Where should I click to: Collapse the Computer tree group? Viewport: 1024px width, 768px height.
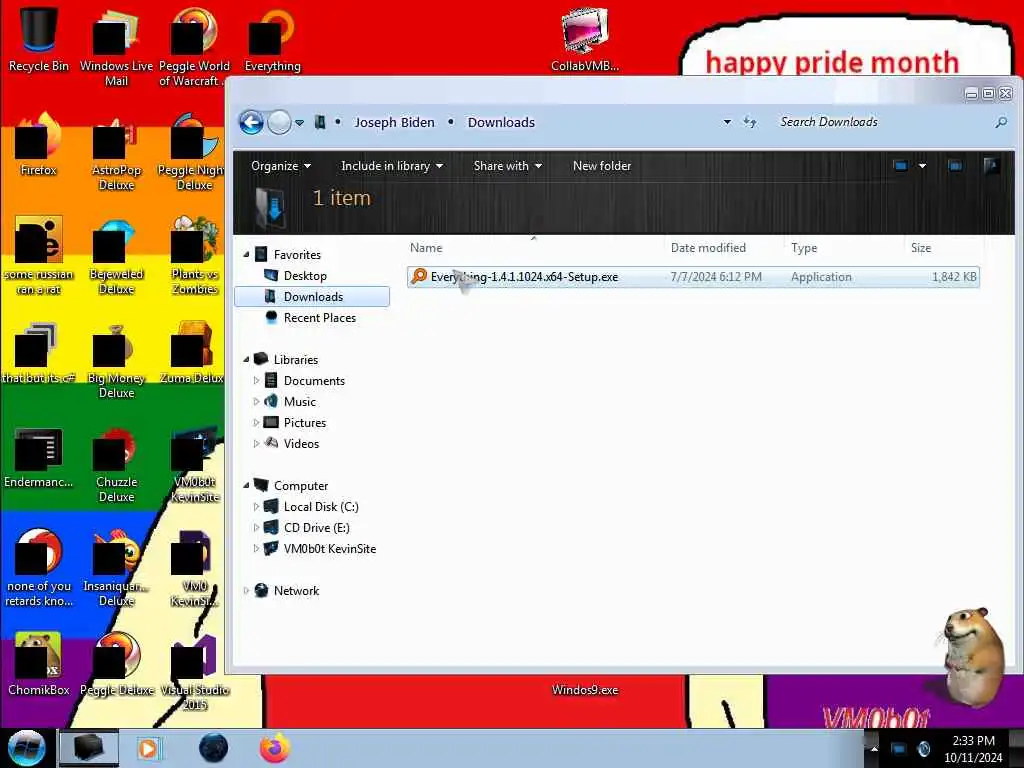246,486
